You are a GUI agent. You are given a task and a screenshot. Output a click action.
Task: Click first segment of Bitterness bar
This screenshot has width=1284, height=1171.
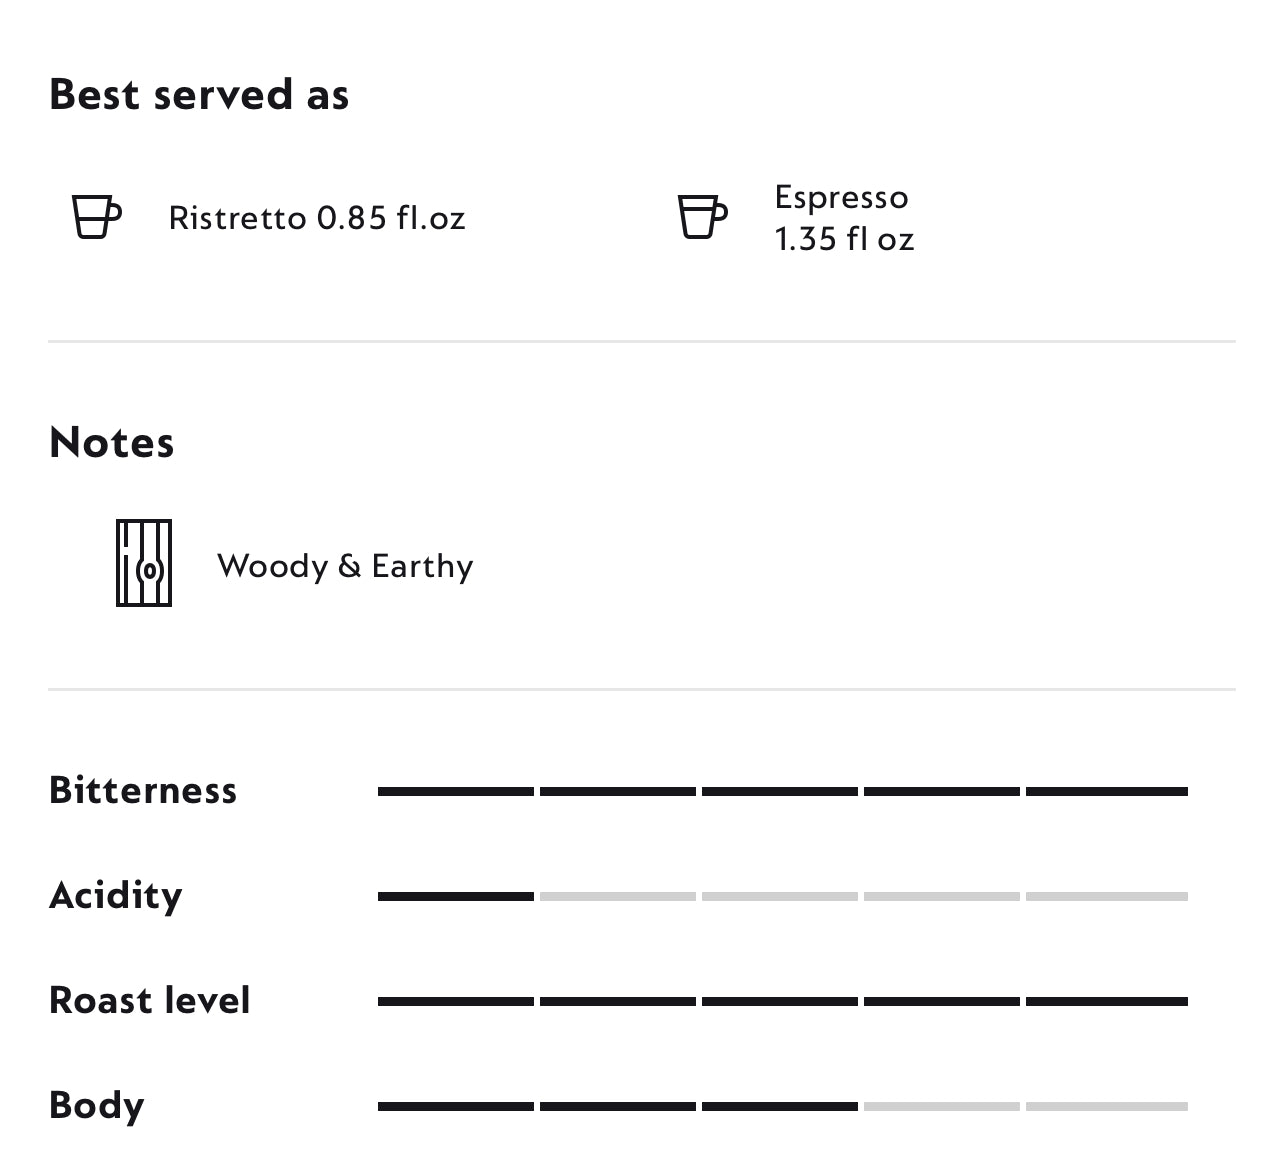coord(456,791)
